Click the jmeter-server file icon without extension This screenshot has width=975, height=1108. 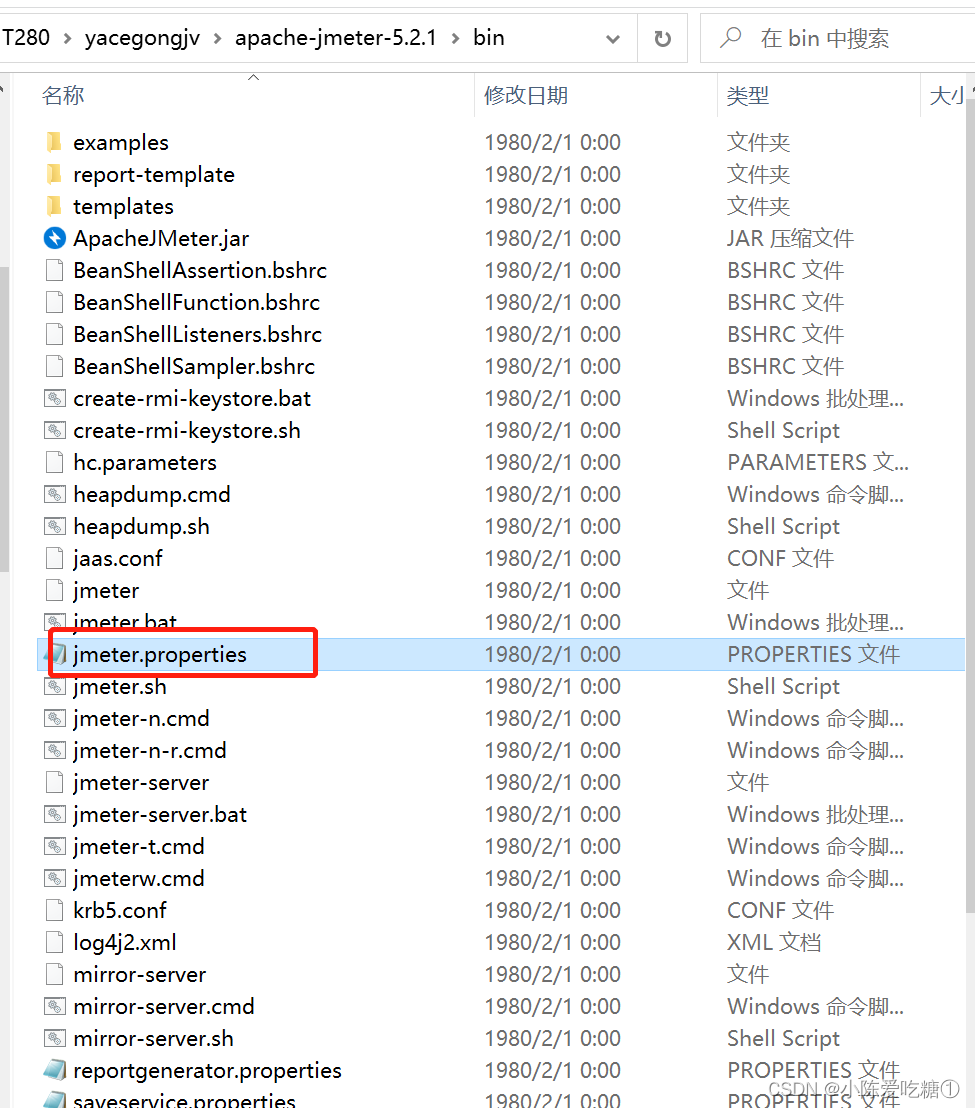[54, 782]
